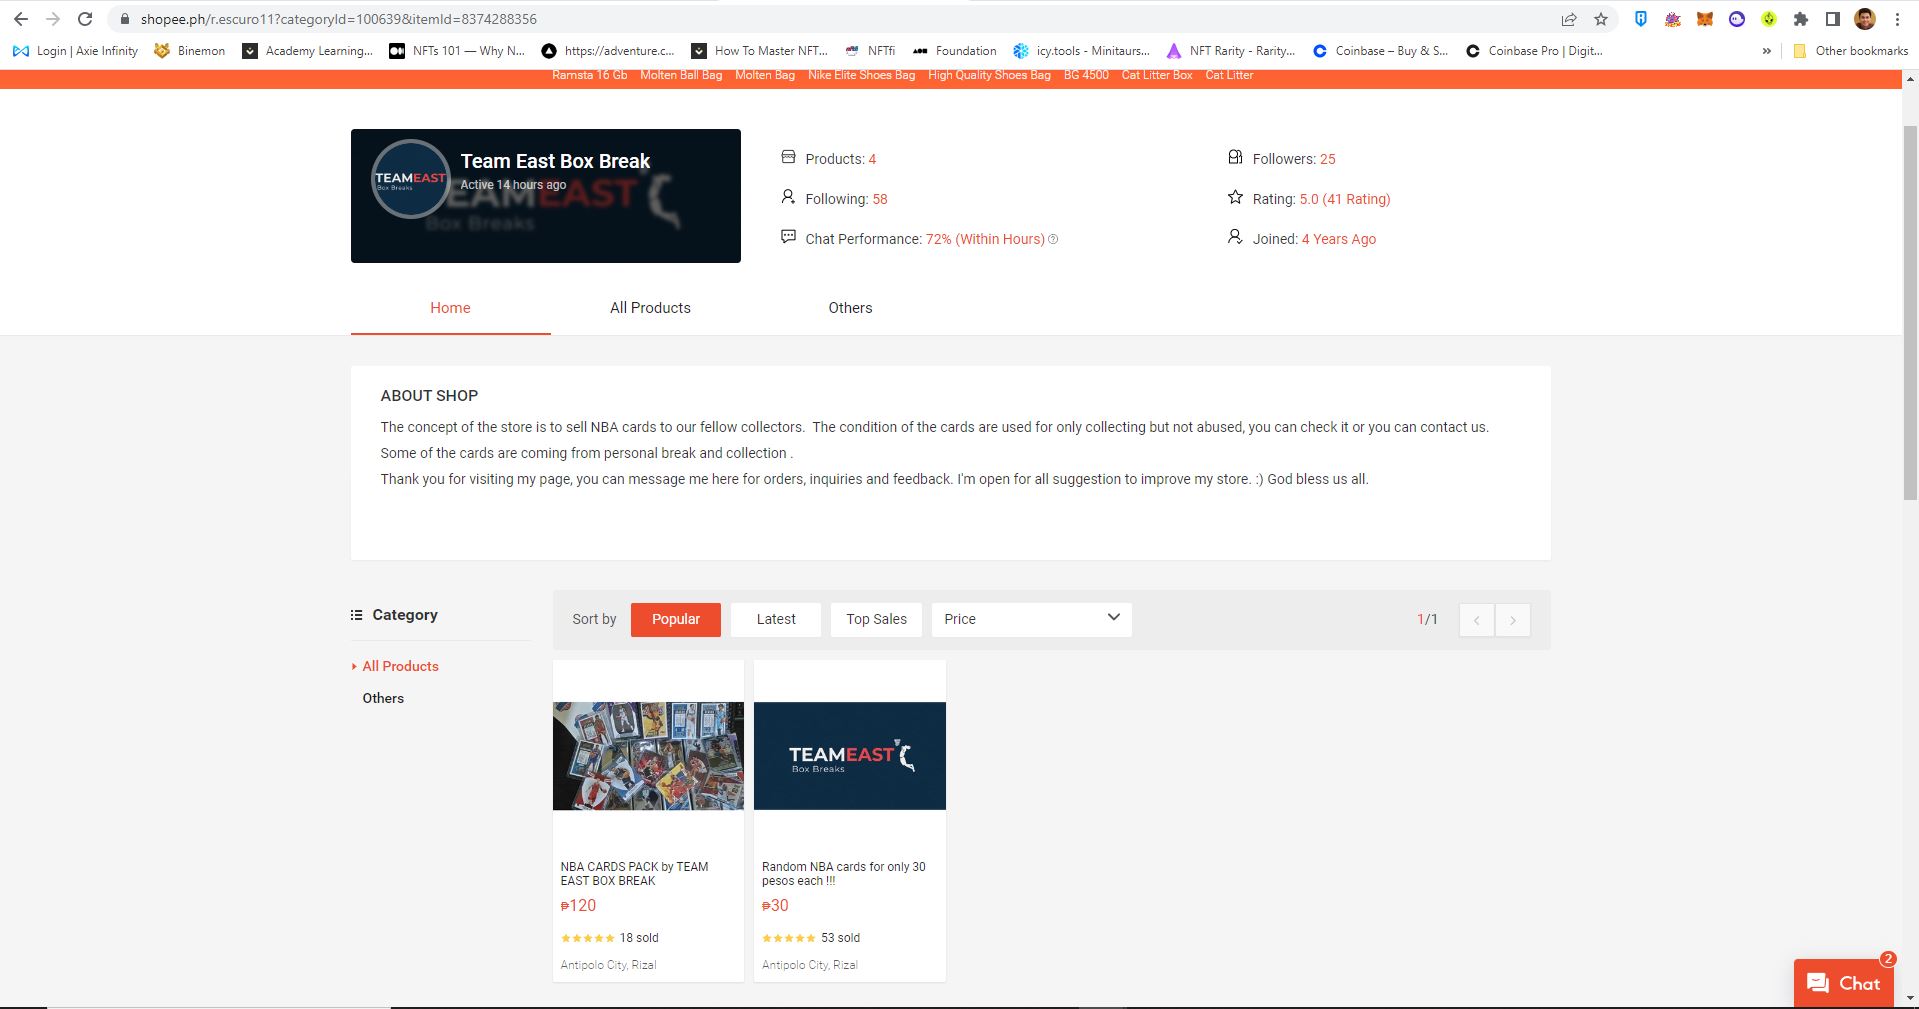Sort products by Latest
The image size is (1919, 1009).
[776, 619]
